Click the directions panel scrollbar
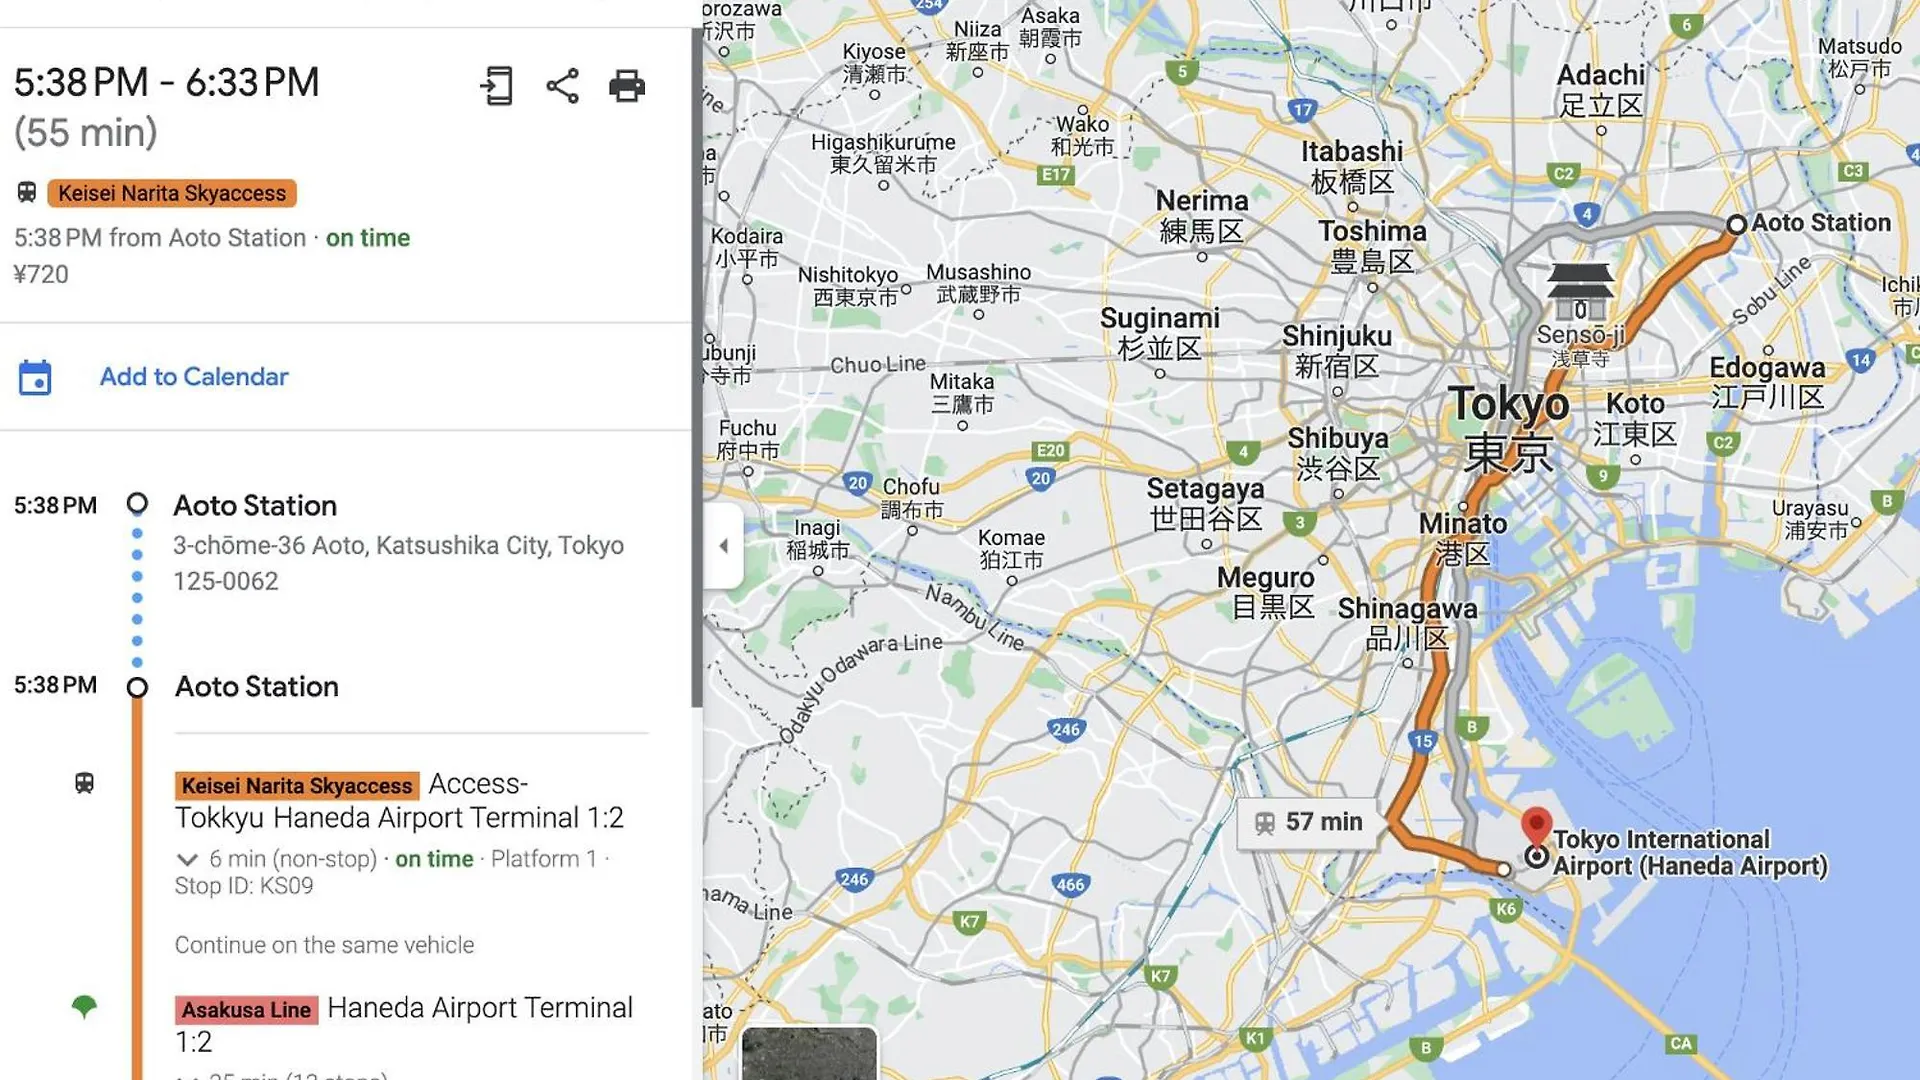1920x1080 pixels. [x=697, y=368]
